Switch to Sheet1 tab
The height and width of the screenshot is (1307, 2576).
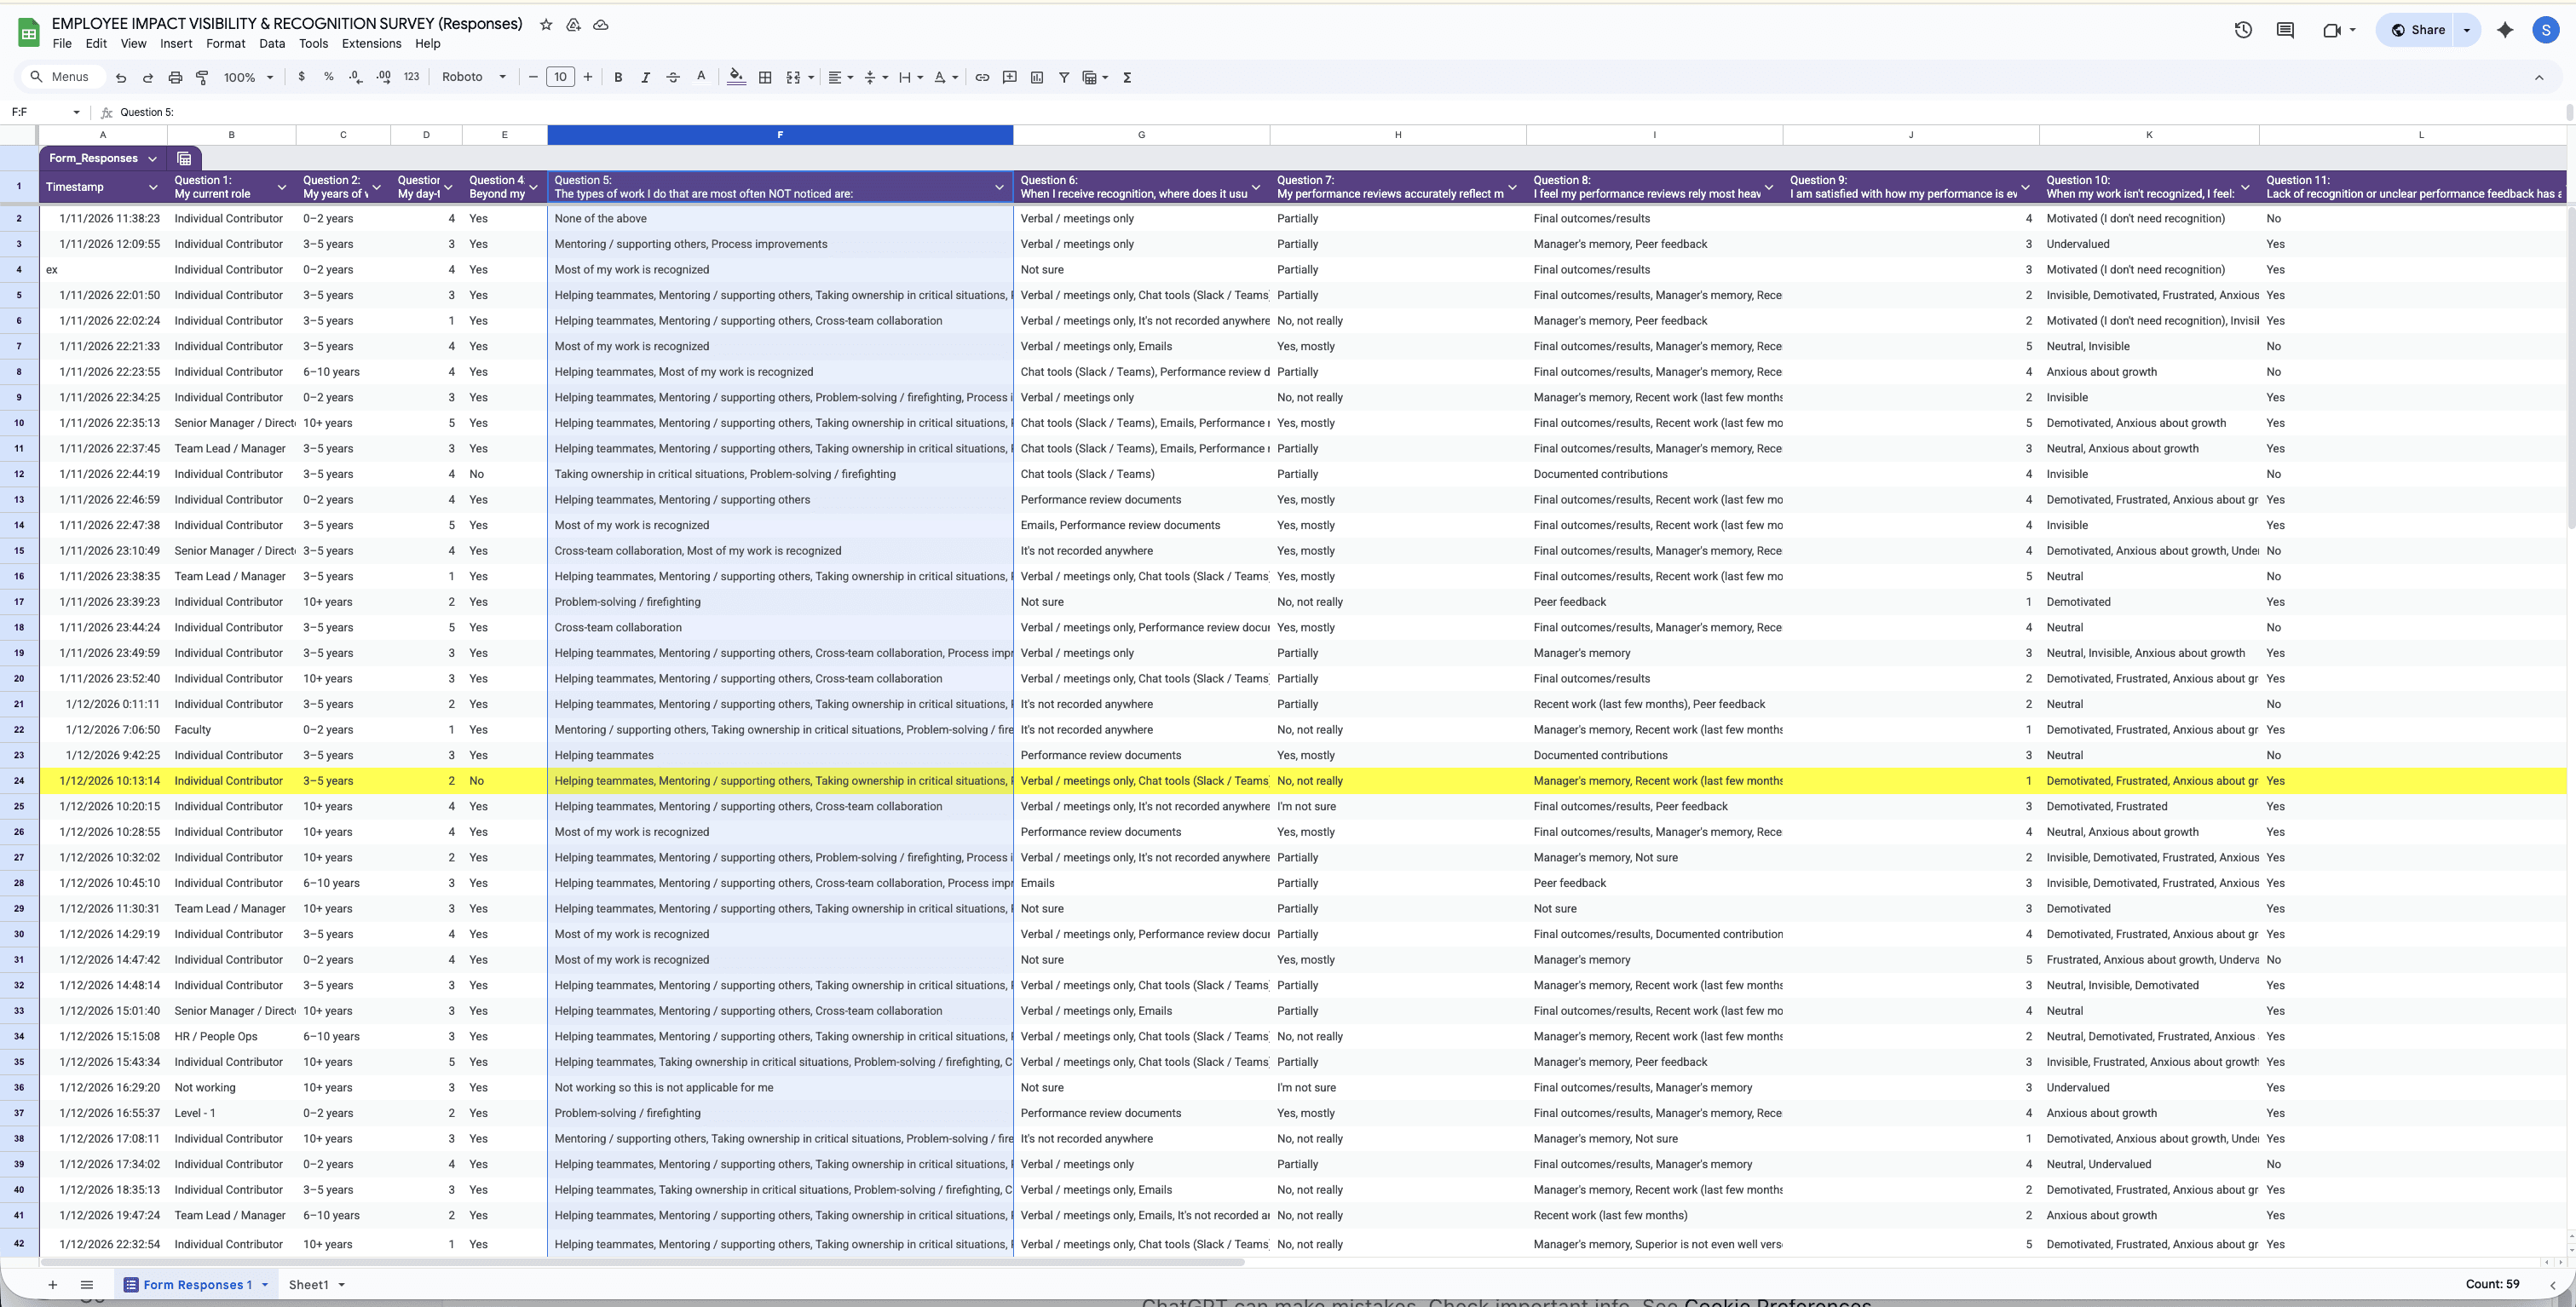click(308, 1285)
